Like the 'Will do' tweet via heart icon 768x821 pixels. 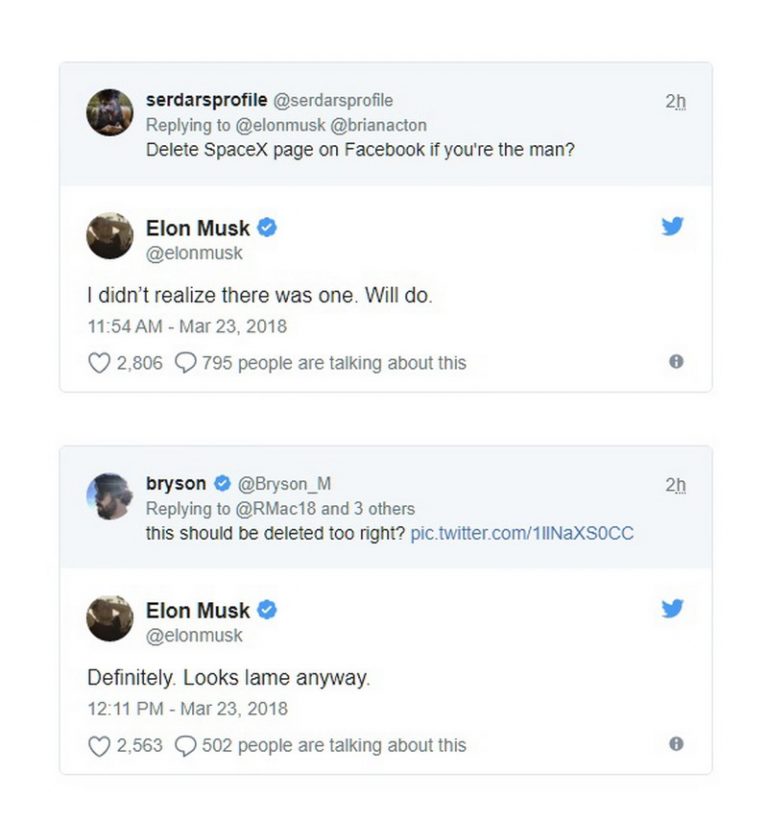99,362
